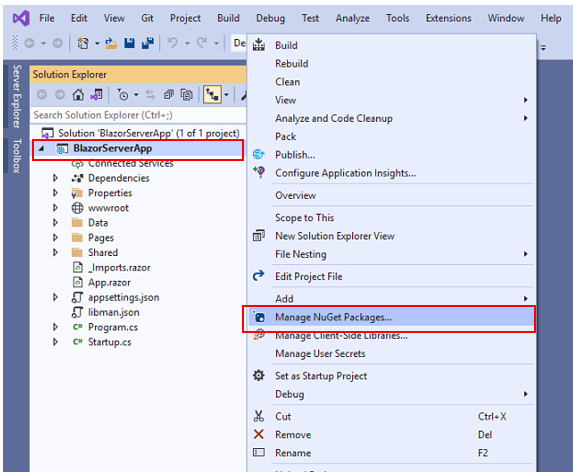The height and width of the screenshot is (473, 573).
Task: Click Solution Explorer back arrow icon
Action: point(42,95)
